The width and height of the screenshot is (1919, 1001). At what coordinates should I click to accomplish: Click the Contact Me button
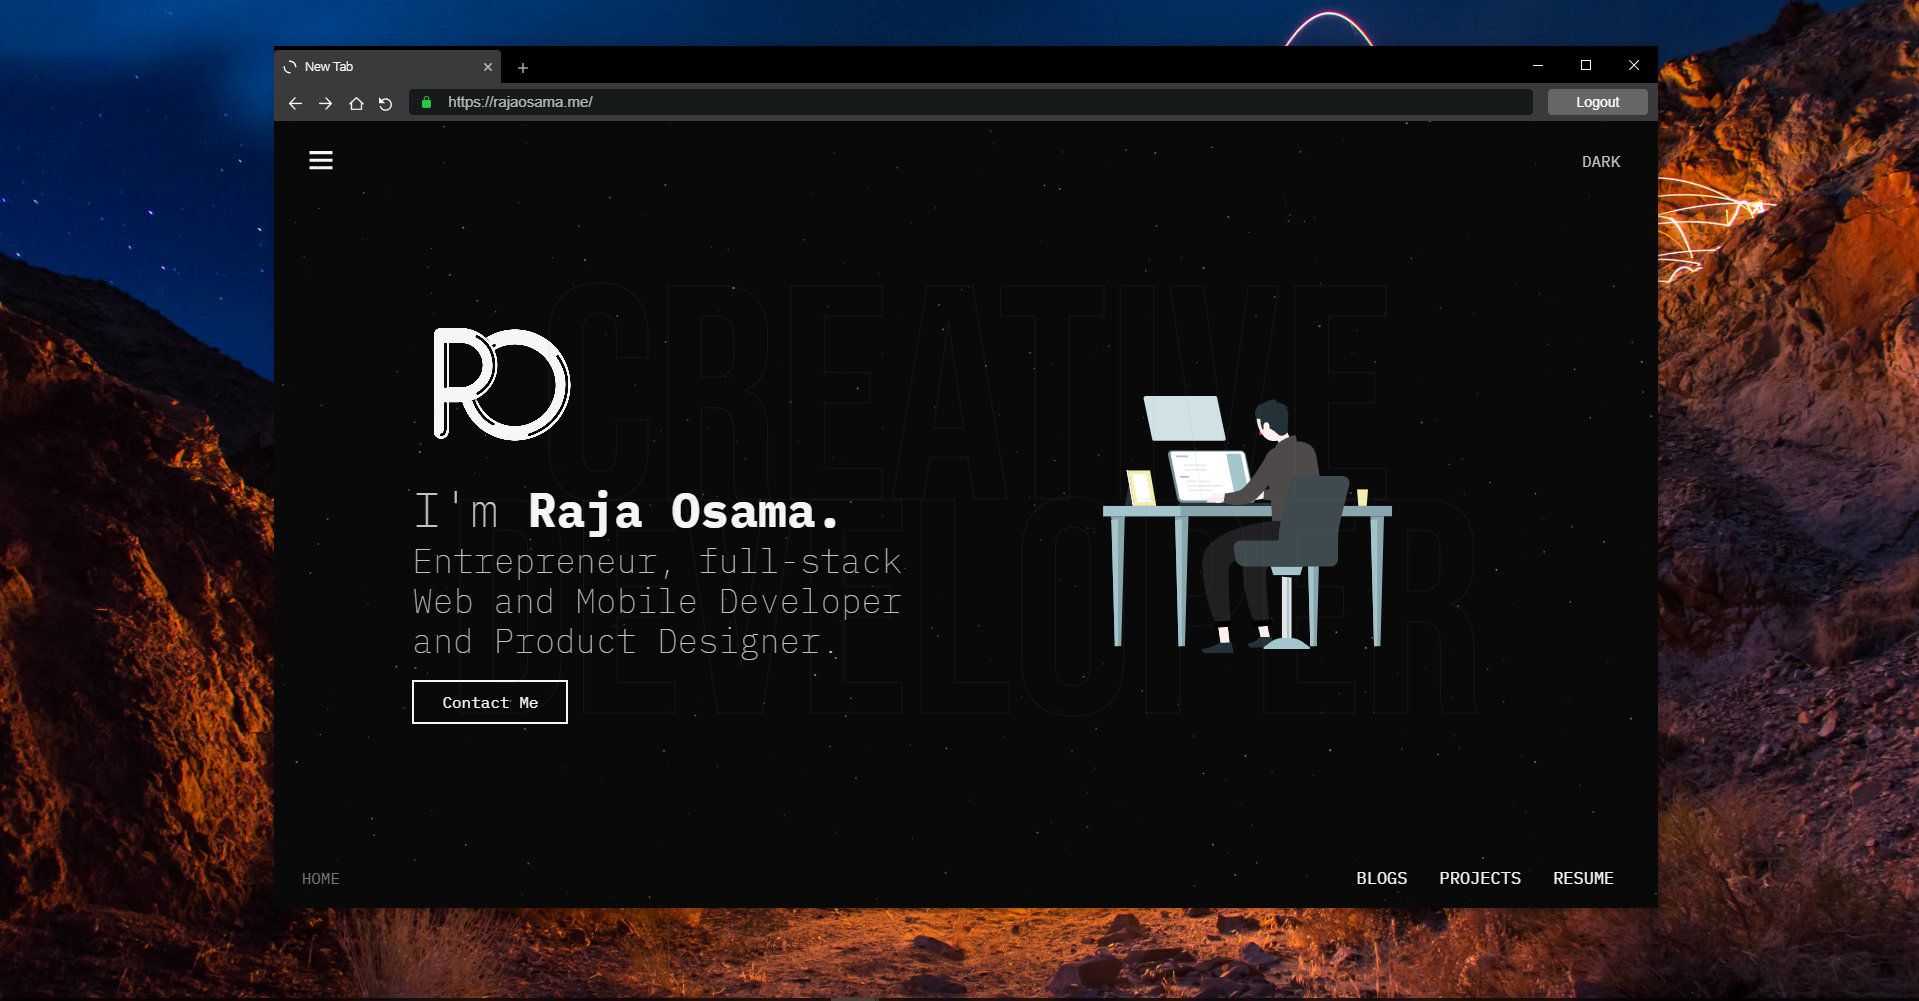[x=490, y=702]
